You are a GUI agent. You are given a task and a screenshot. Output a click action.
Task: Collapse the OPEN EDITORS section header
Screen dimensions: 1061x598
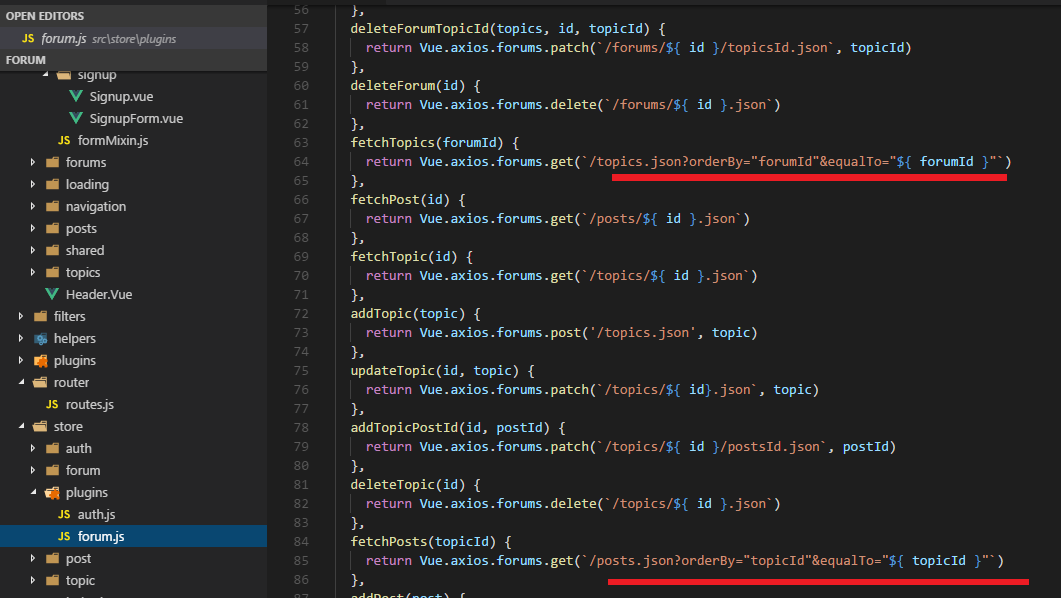(133, 16)
